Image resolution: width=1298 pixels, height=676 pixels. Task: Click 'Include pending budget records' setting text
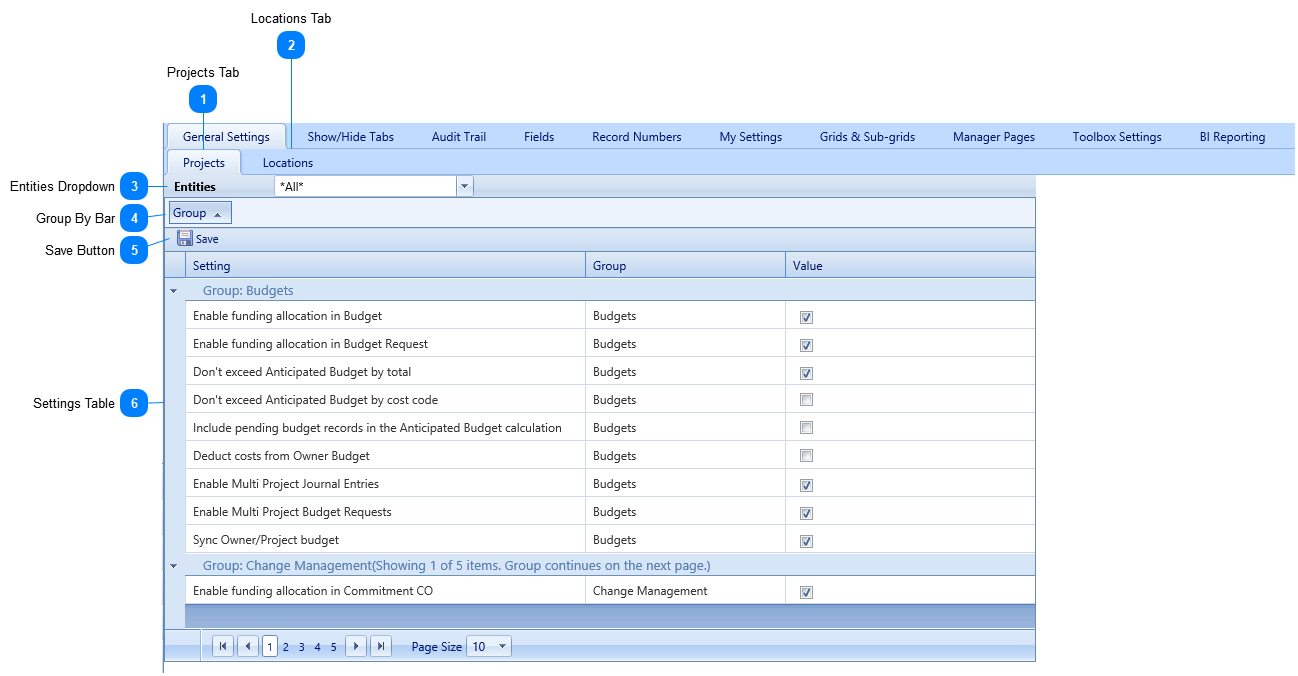(377, 428)
